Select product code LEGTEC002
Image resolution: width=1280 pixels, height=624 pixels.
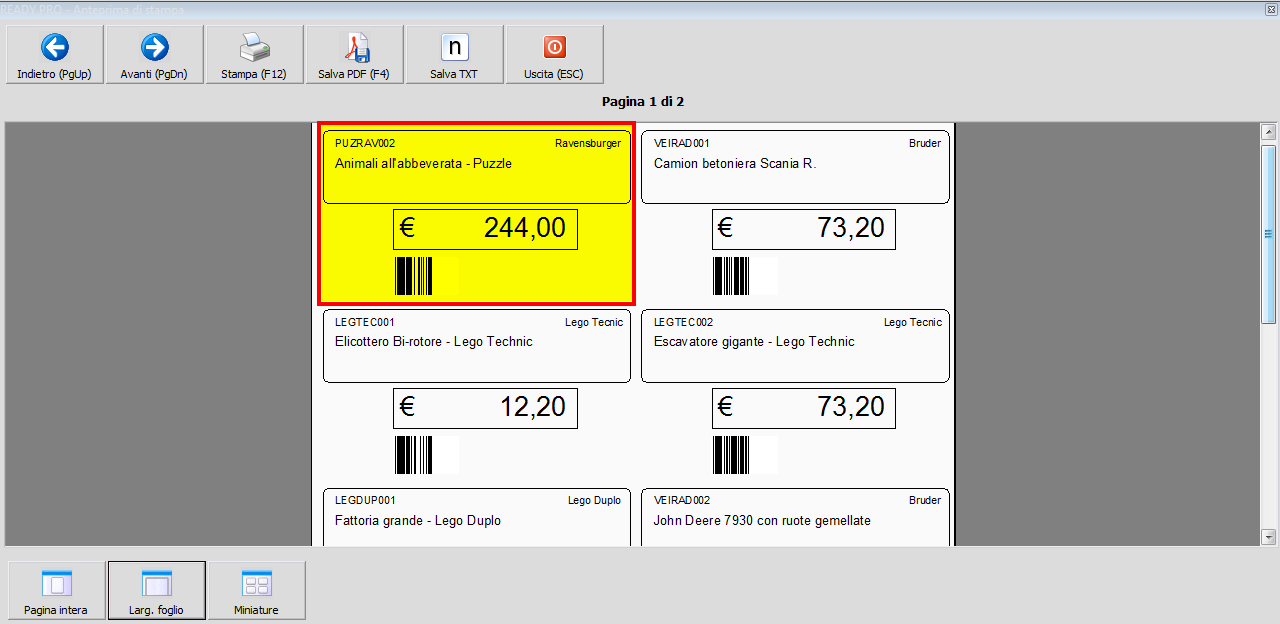coord(684,322)
